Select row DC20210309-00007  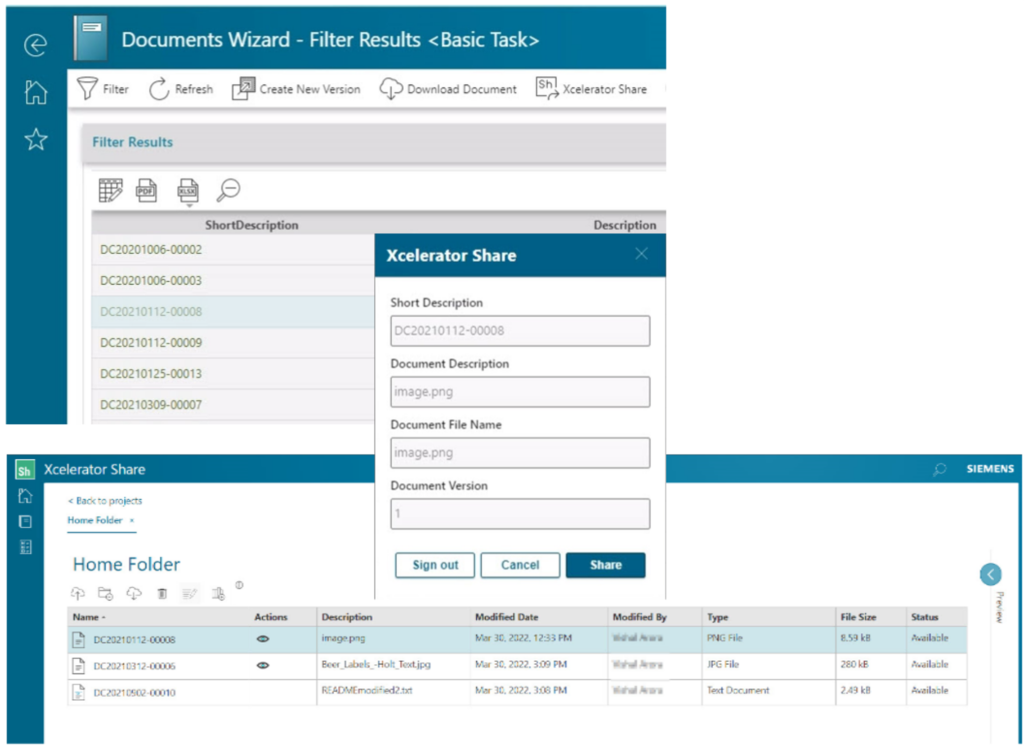(x=233, y=404)
